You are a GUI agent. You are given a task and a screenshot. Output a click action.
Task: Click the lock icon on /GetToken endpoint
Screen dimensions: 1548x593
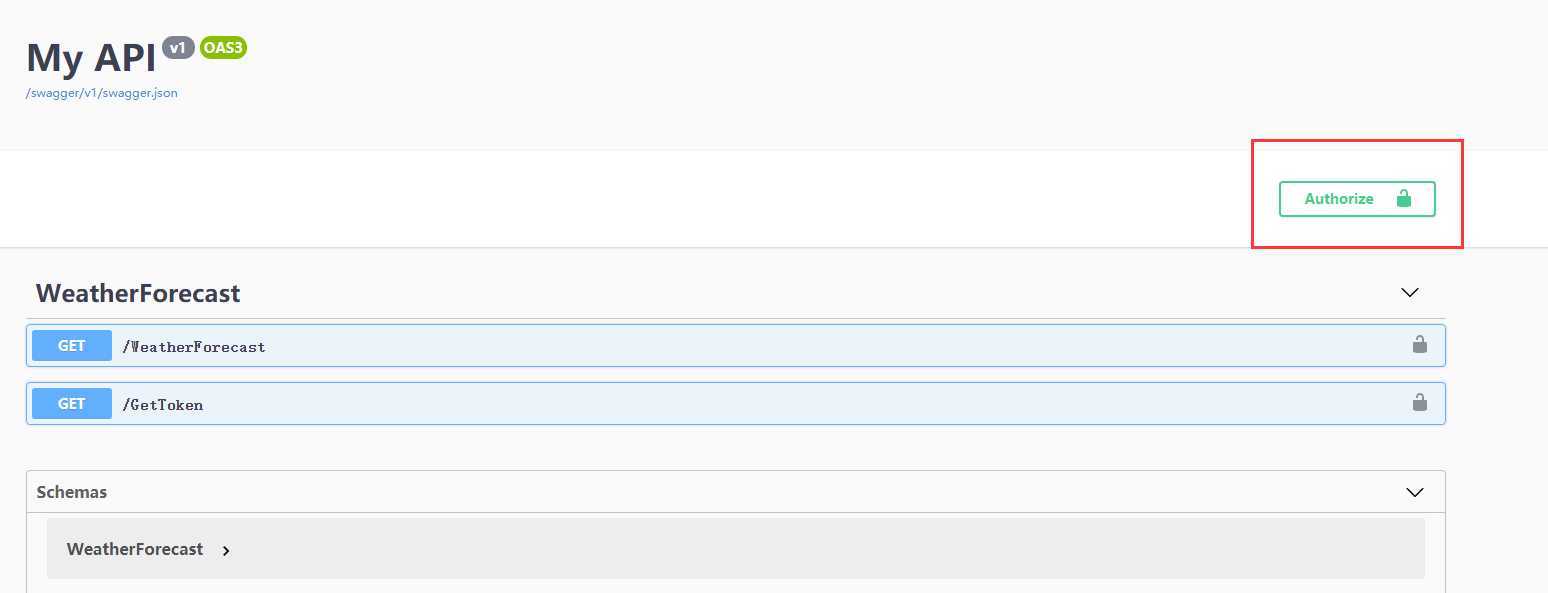point(1419,403)
